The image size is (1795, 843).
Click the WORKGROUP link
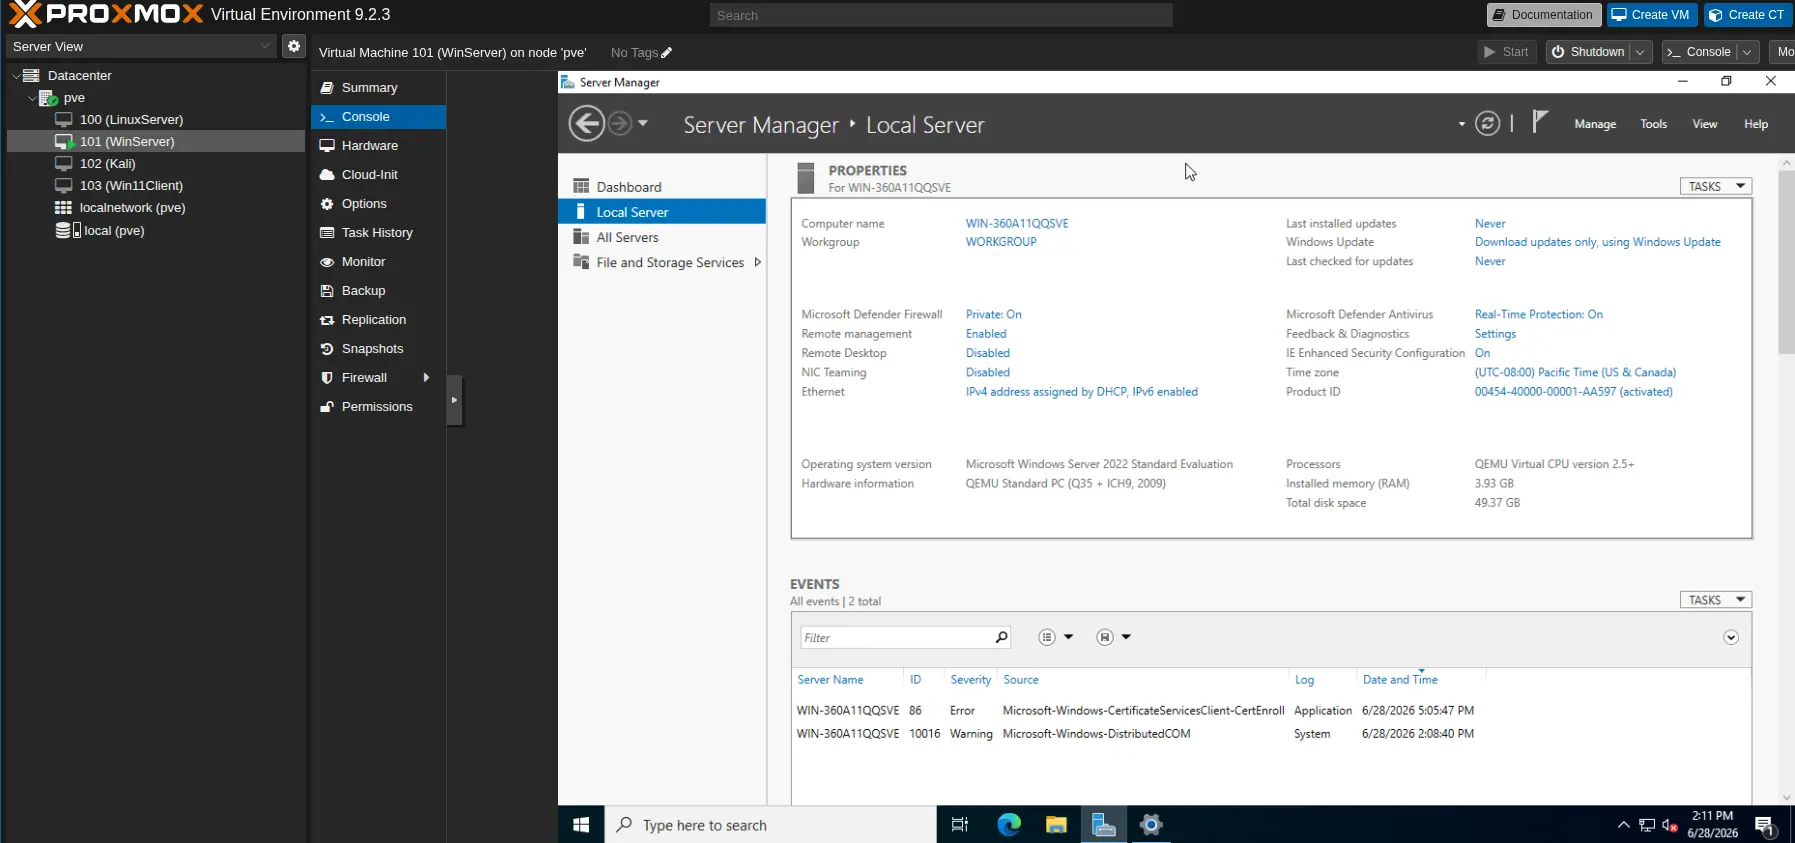tap(1001, 242)
